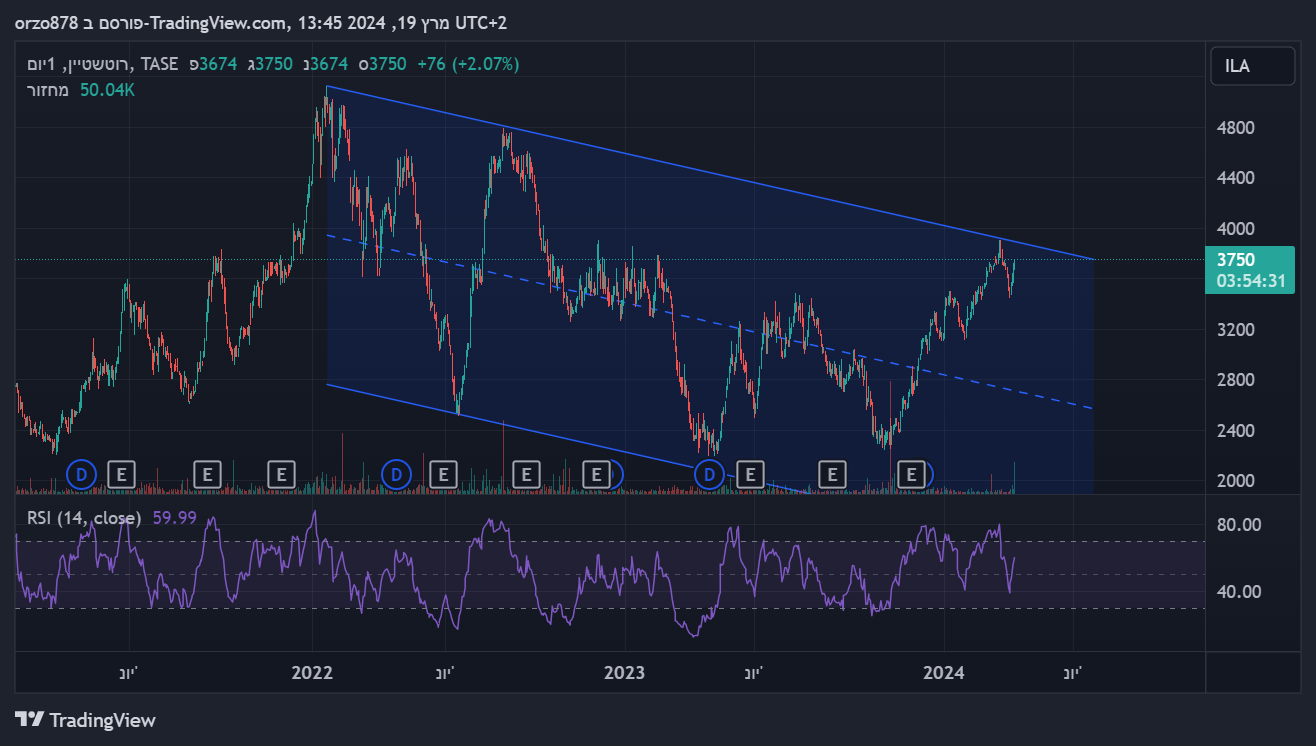
Task: Select the D dividend marker before 2022
Action: 82,474
